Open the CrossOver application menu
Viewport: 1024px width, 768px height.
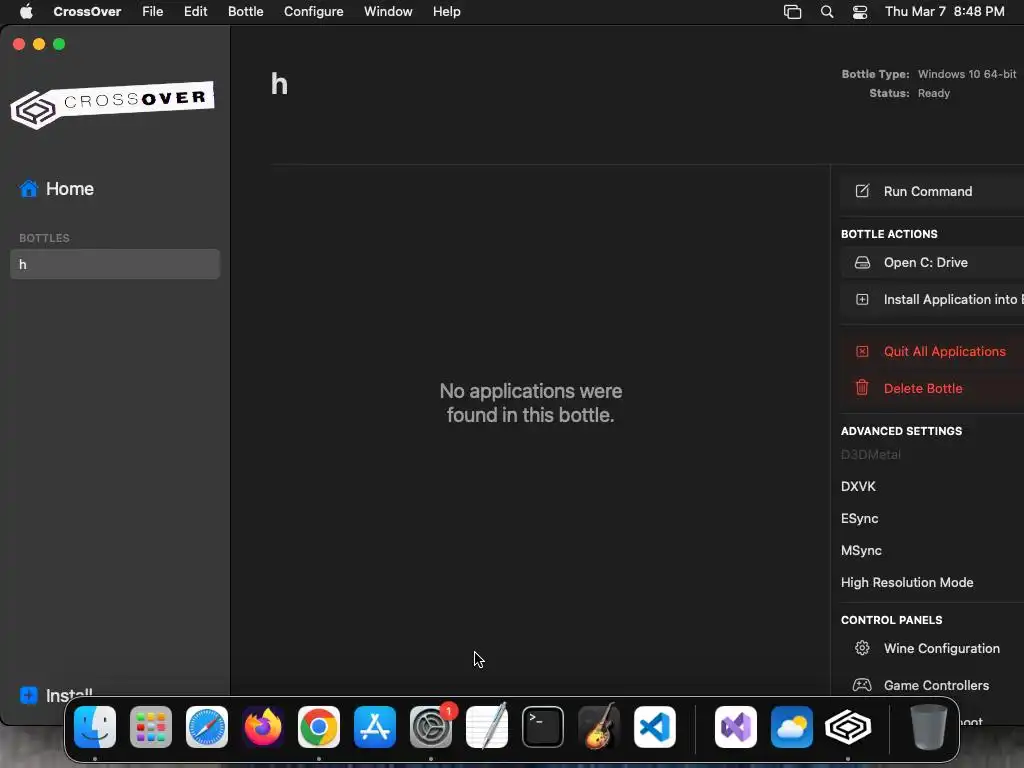click(x=87, y=12)
